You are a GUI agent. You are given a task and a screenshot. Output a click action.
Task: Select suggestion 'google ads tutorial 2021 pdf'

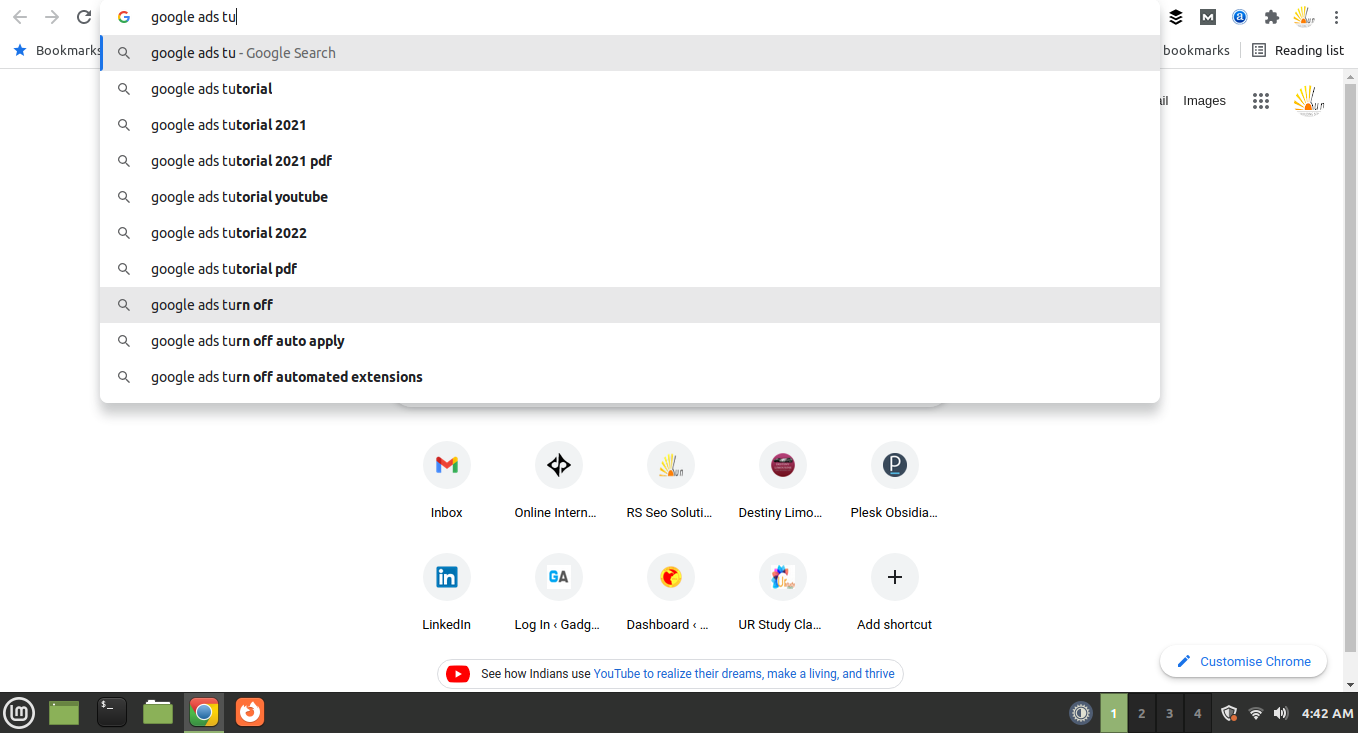630,161
